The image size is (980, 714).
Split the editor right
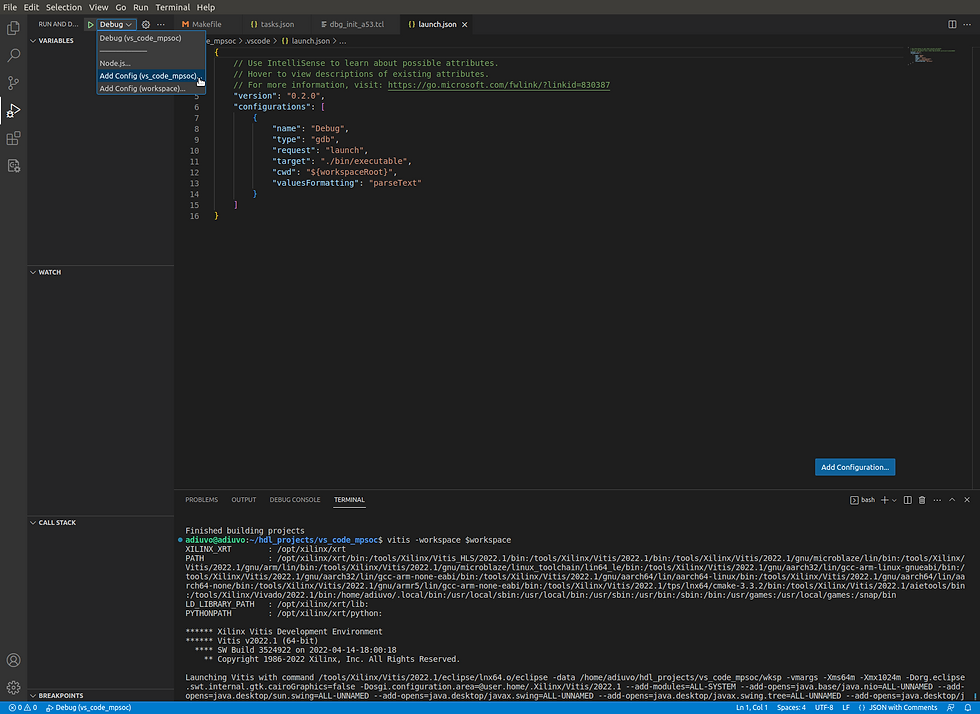pyautogui.click(x=952, y=24)
